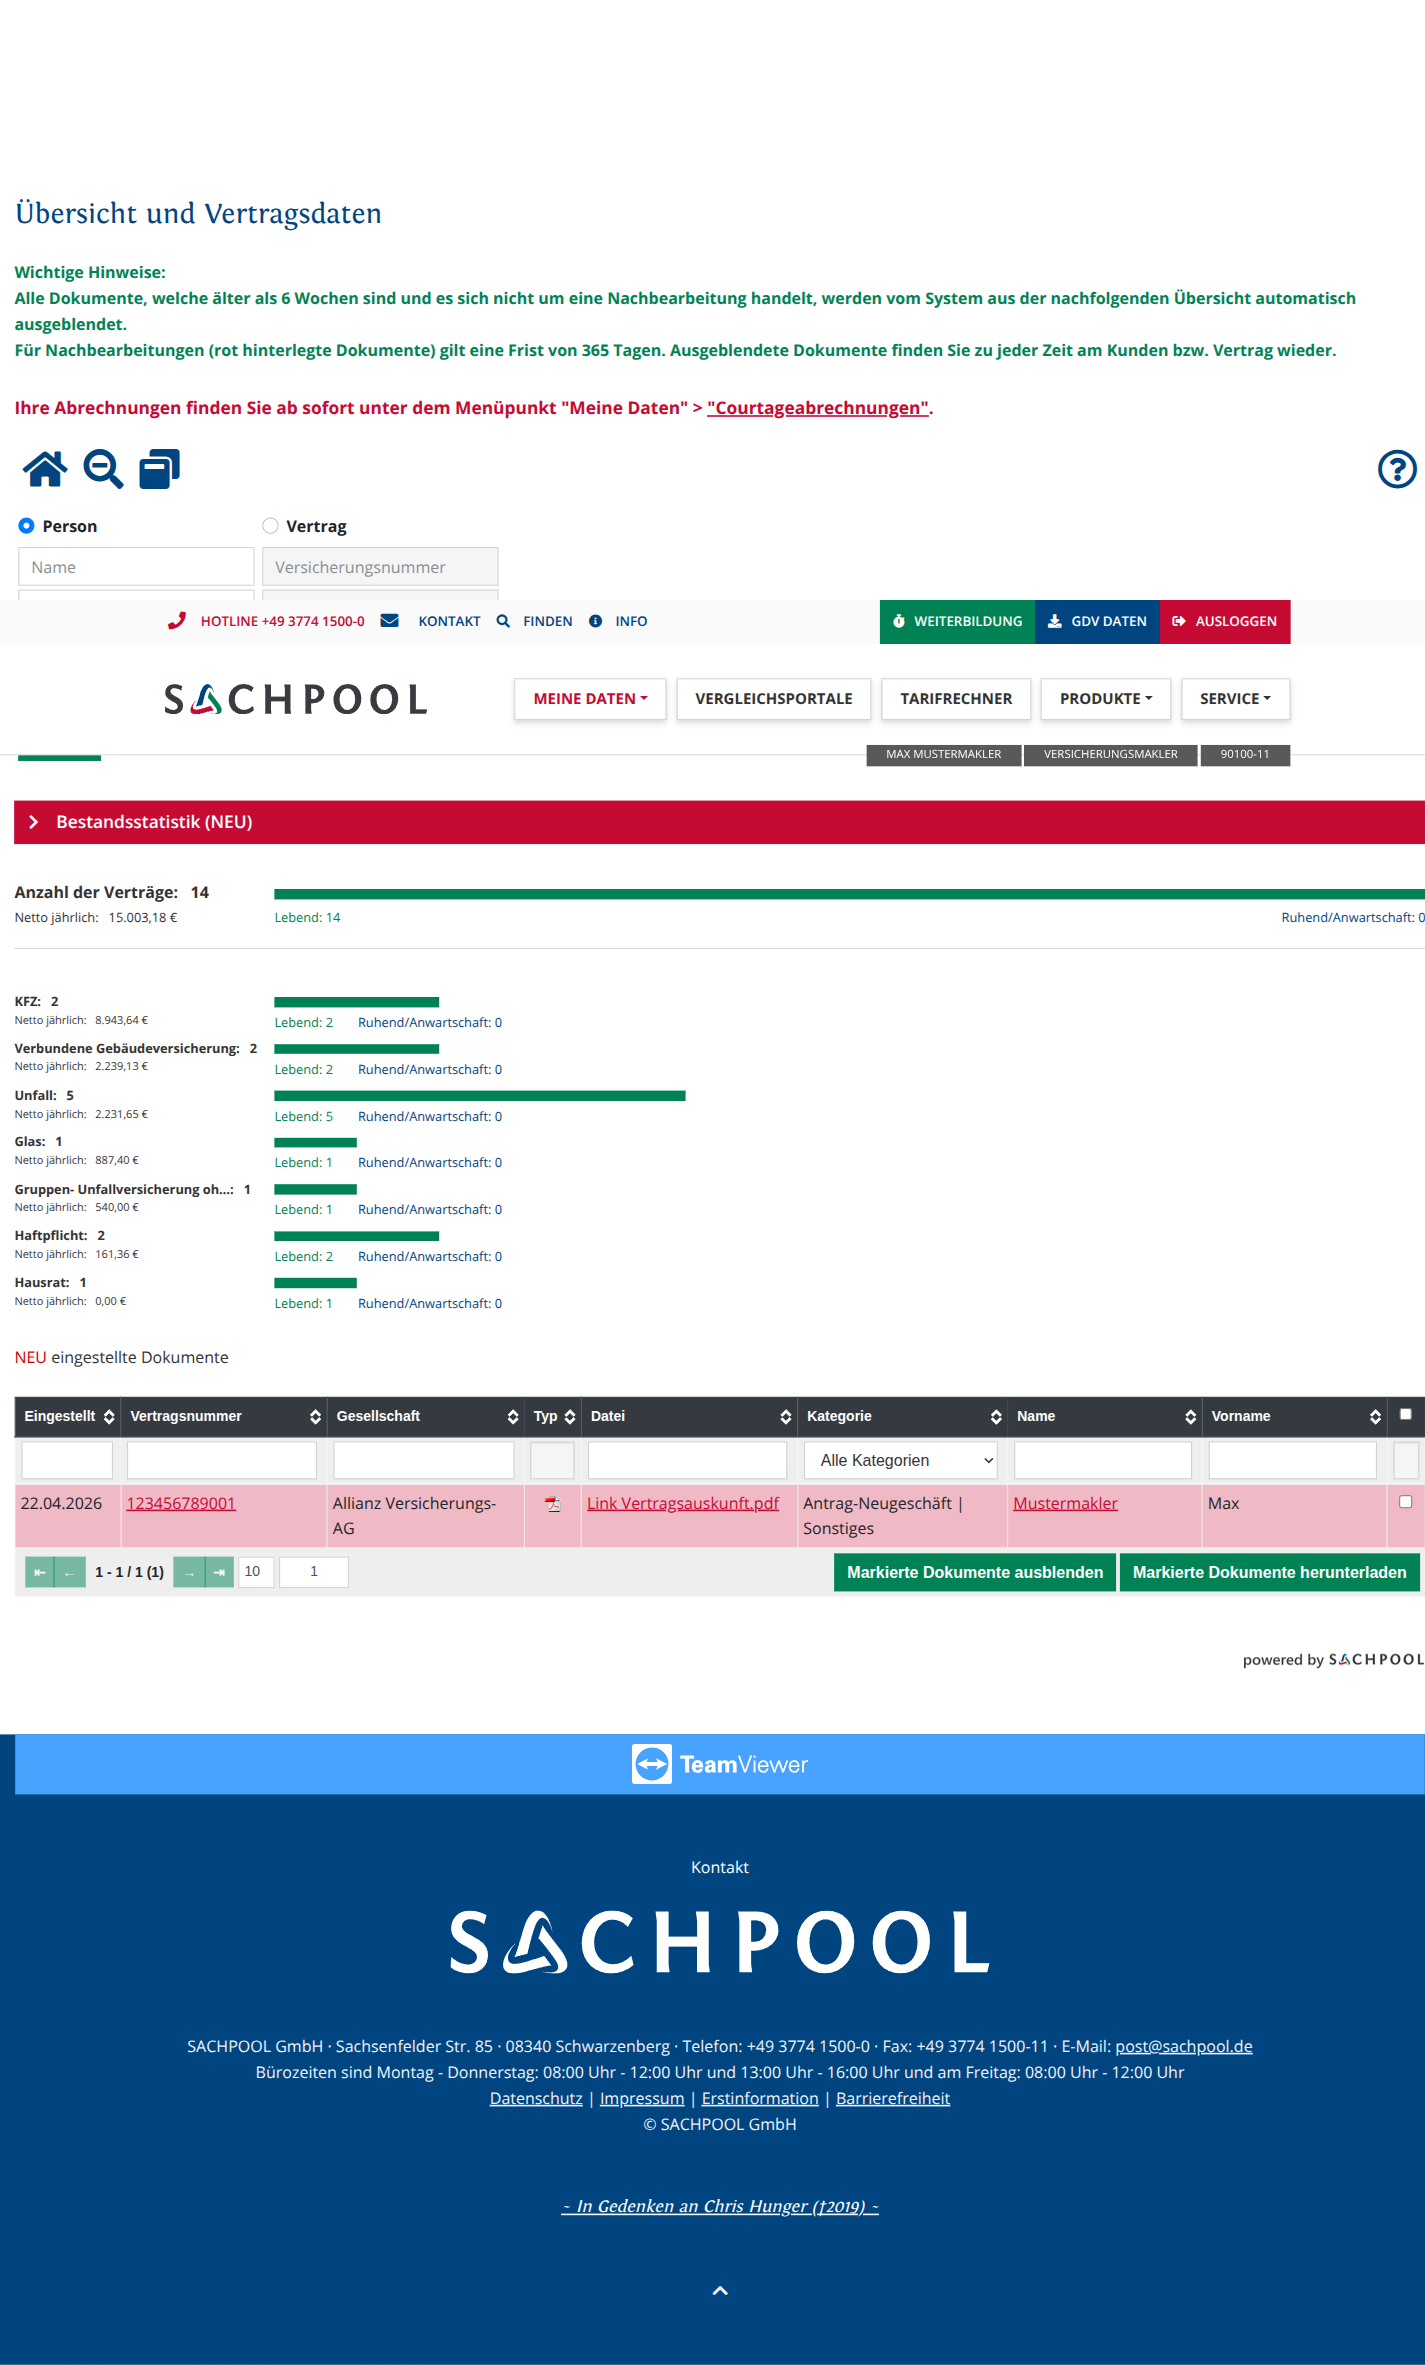Tick the select-all checkbox in the table header
This screenshot has width=1425, height=2365.
pos(1405,1414)
